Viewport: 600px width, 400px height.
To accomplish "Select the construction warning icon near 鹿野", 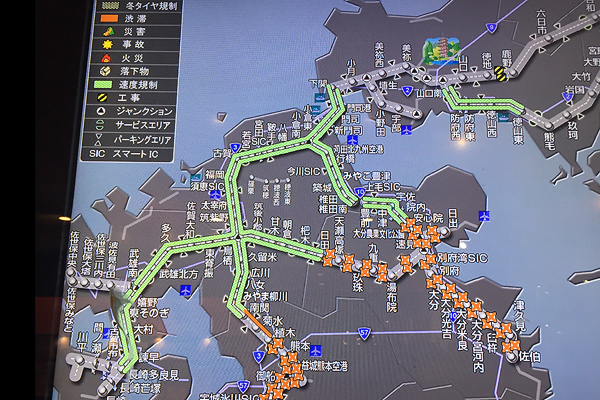I will (499, 73).
